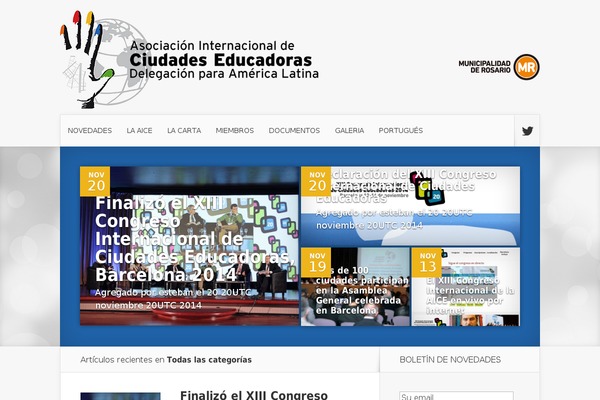Viewport: 600px width, 400px height.
Task: Open the Twitter bird icon link
Action: point(527,131)
